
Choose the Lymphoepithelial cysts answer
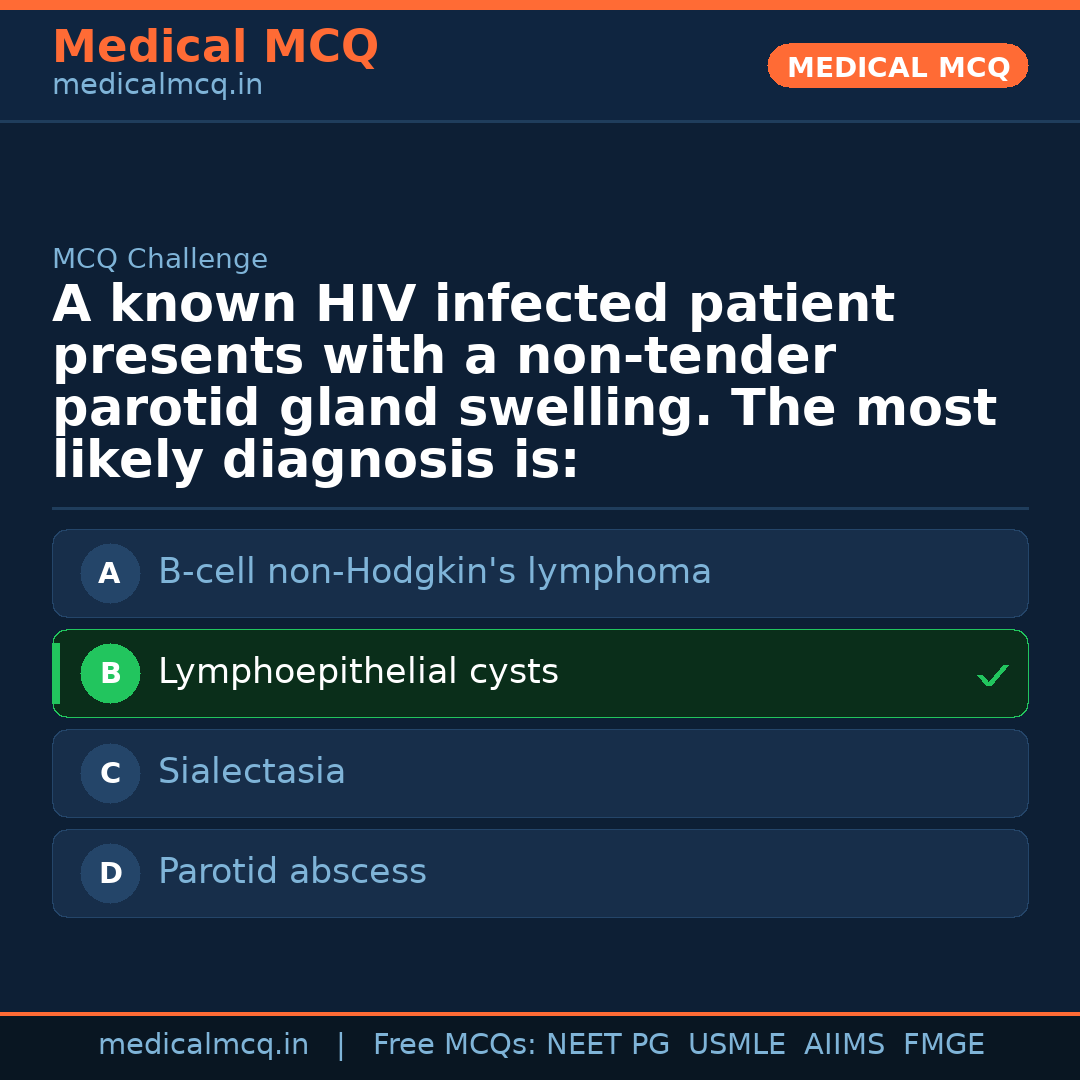click(x=358, y=672)
